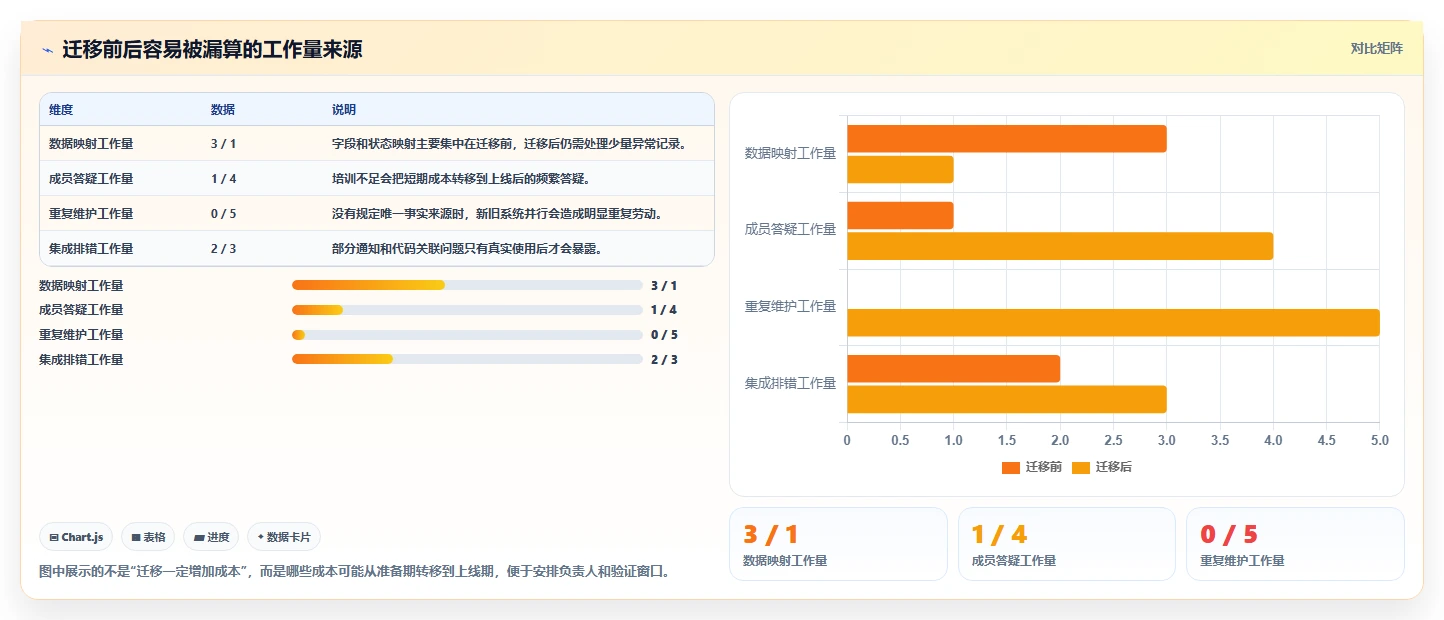The width and height of the screenshot is (1444, 620).
Task: Click description starting 培训不足会把短期成本
Action: 461,179
